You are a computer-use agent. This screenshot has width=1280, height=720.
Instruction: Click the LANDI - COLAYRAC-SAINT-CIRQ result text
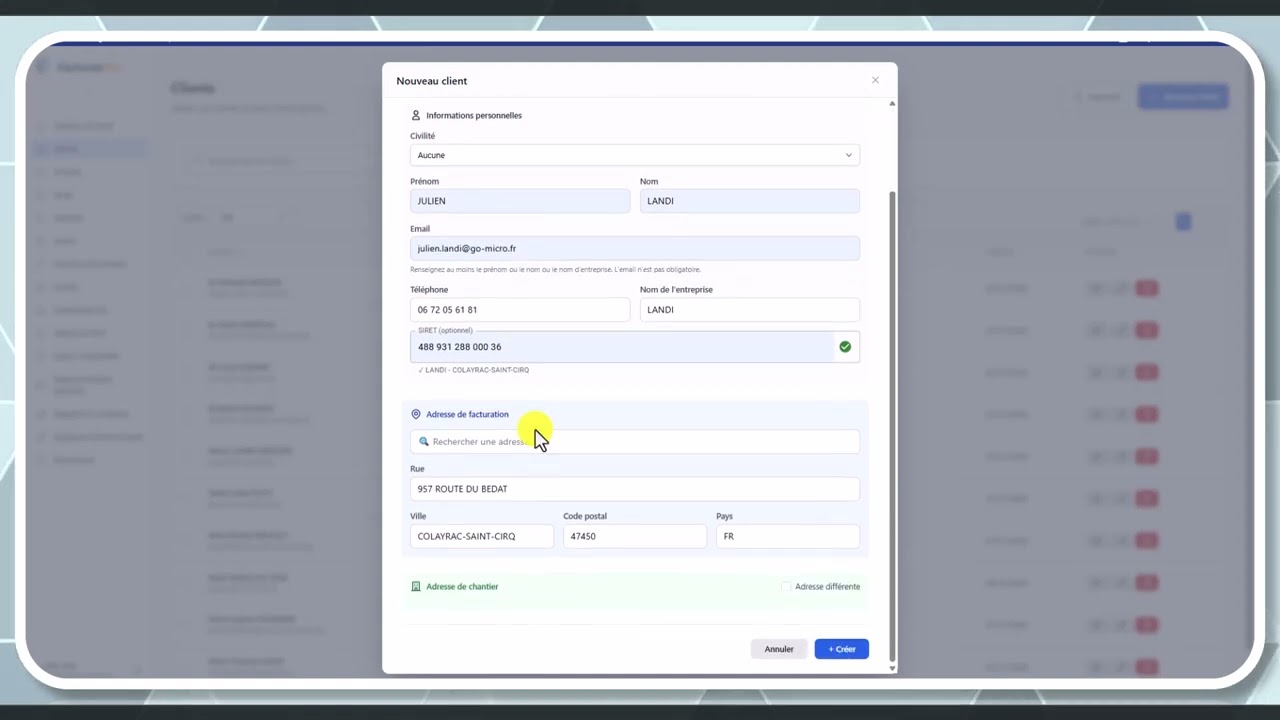pos(477,370)
